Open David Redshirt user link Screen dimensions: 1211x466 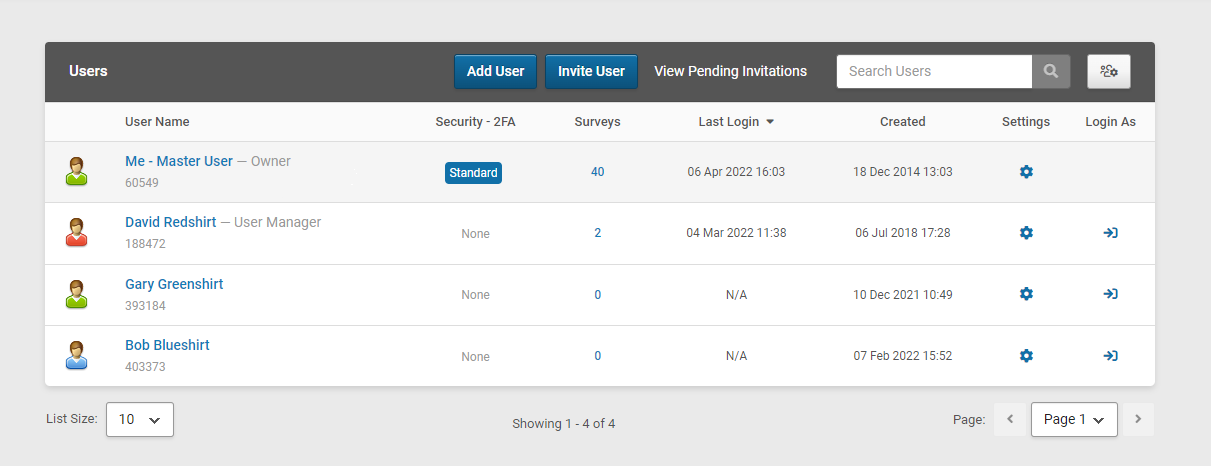point(170,222)
